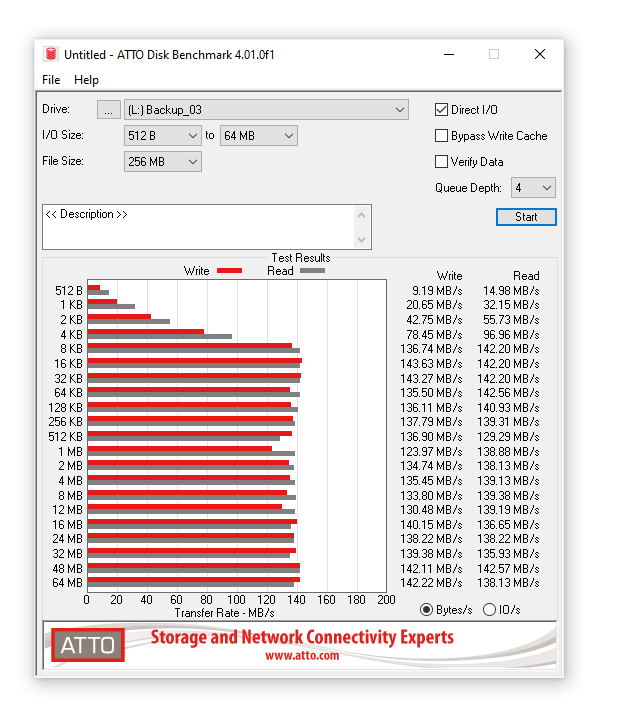Click into the Description text field

[198, 227]
